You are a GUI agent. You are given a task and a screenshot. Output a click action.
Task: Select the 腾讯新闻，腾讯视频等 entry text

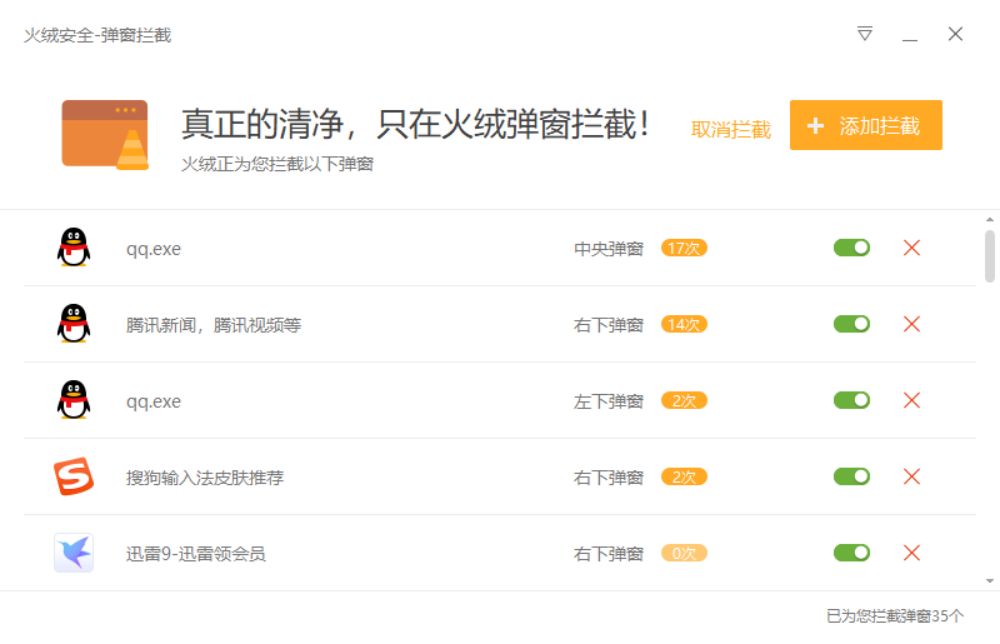(x=213, y=325)
